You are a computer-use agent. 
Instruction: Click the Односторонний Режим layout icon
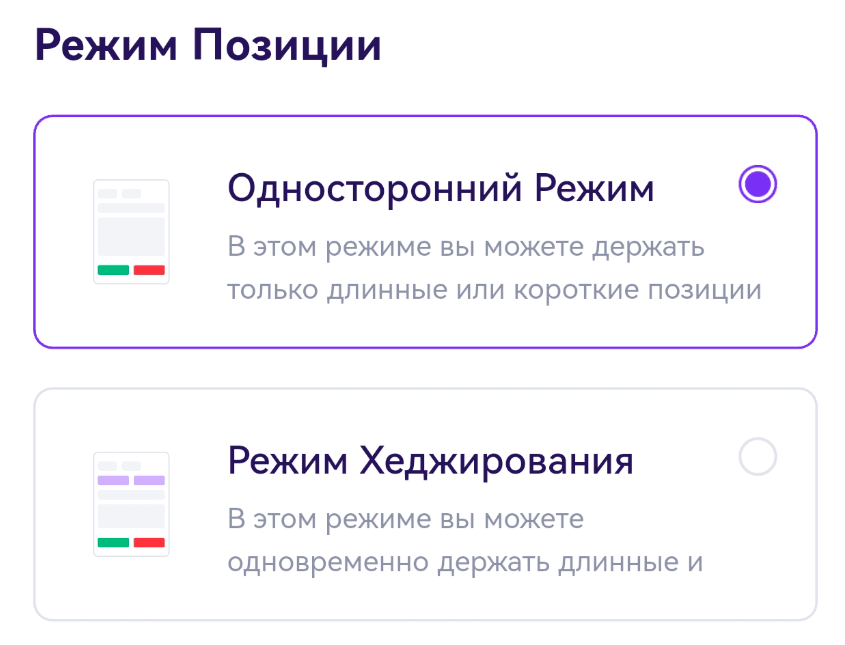click(x=131, y=232)
